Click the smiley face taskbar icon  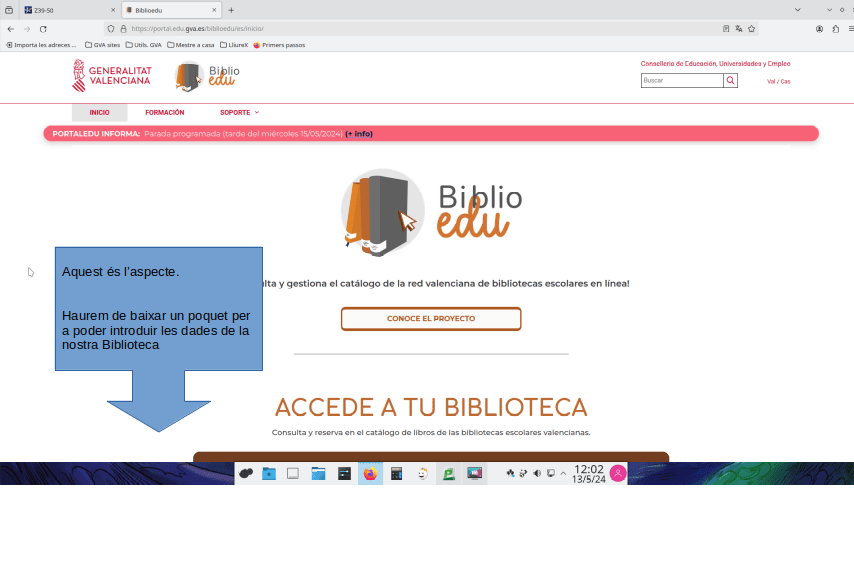click(x=423, y=474)
